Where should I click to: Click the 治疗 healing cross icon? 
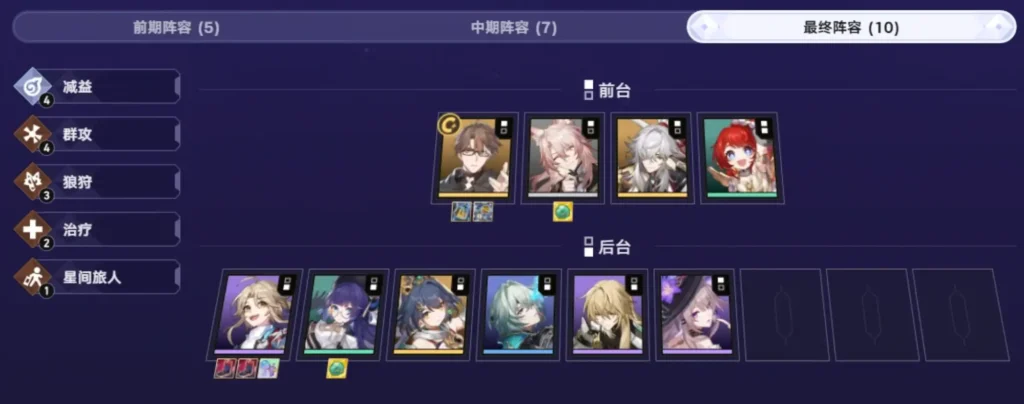32,230
